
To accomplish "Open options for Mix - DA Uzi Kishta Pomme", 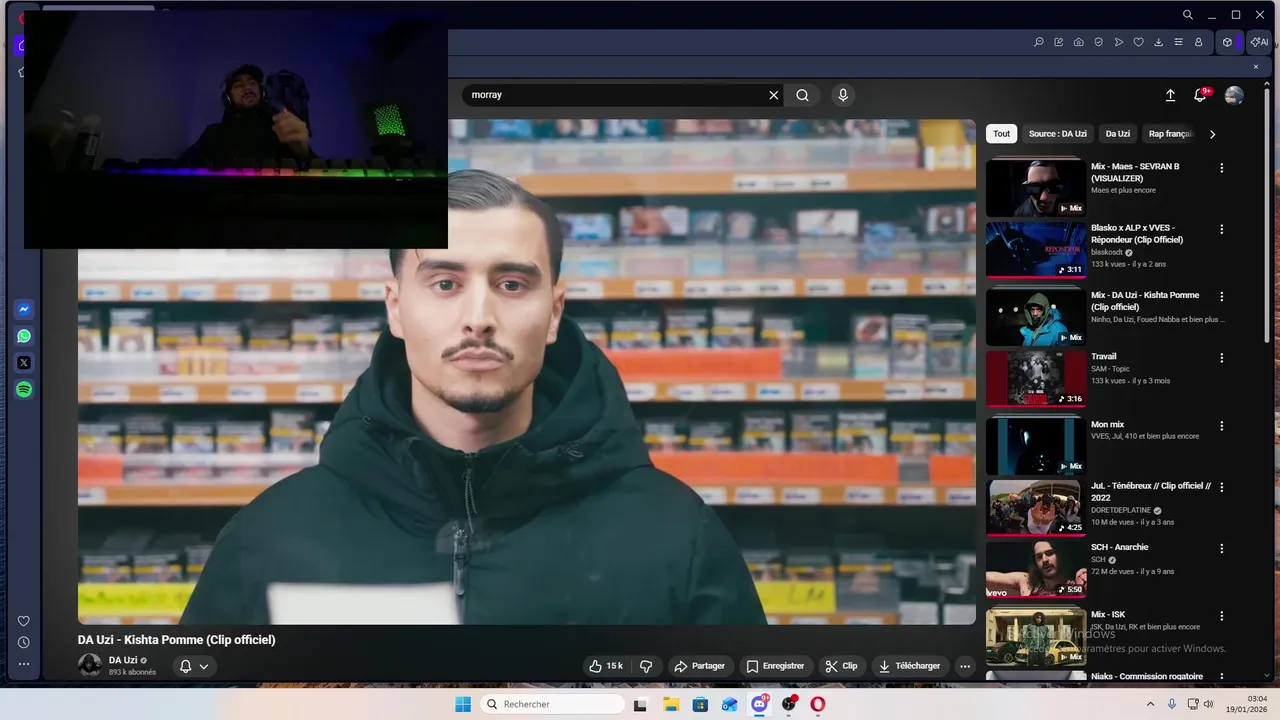I will click(1221, 297).
